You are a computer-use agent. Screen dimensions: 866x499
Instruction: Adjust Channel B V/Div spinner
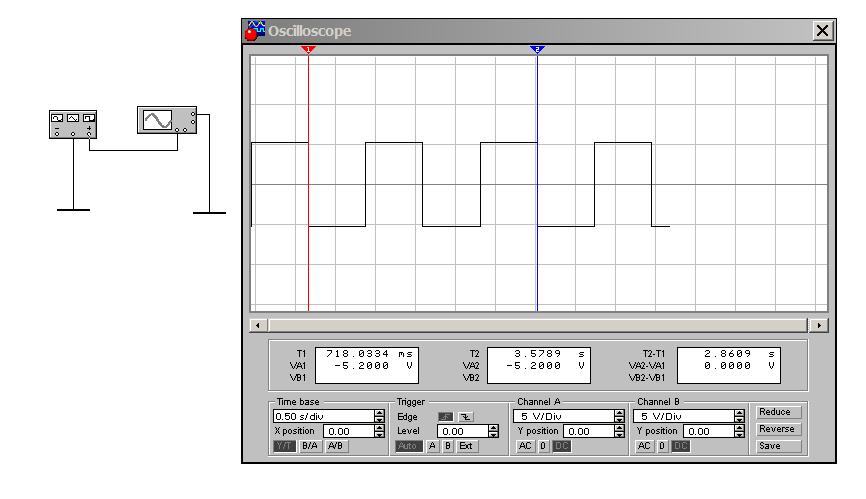point(739,416)
